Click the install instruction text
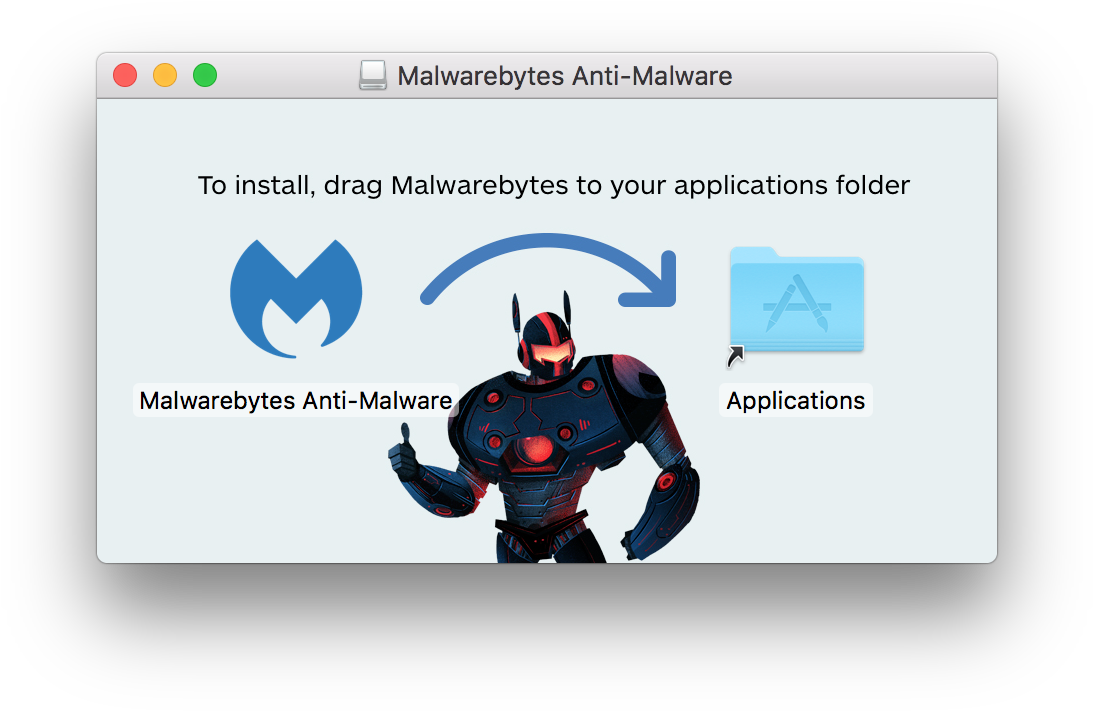This screenshot has height=711, width=1093. [x=554, y=185]
